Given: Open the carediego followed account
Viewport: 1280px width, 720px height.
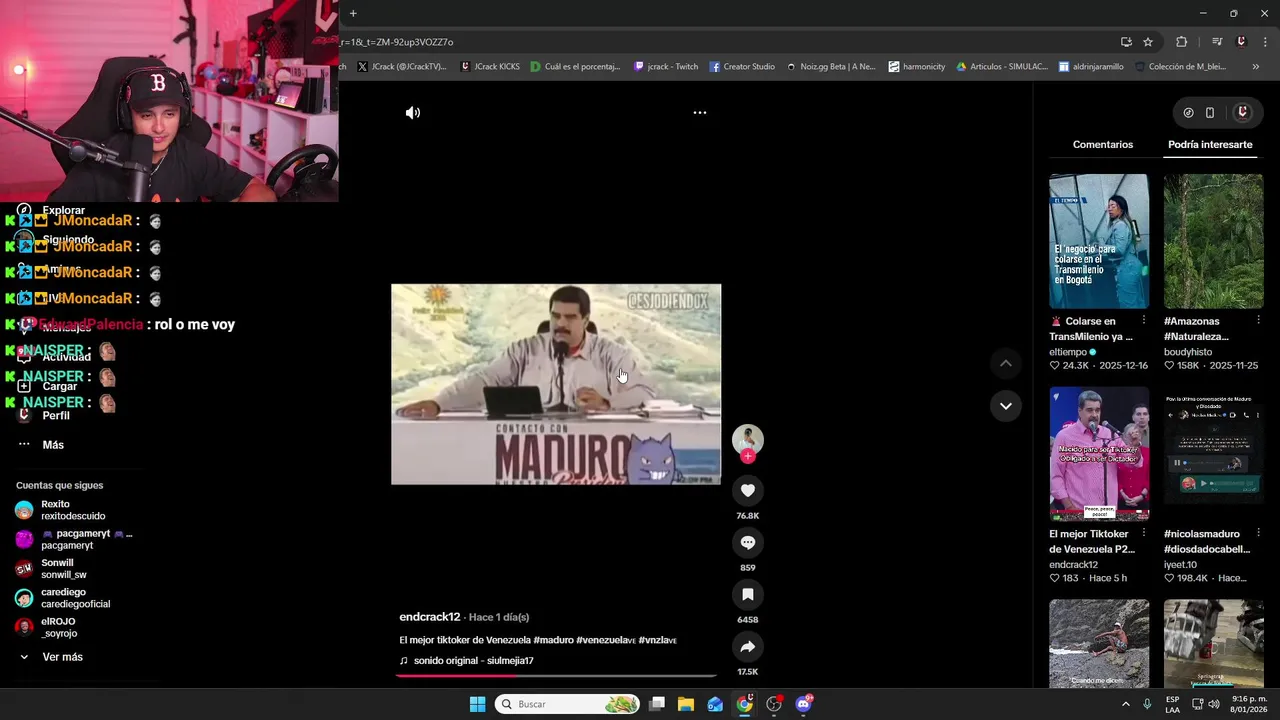Looking at the screenshot, I should pyautogui.click(x=63, y=597).
